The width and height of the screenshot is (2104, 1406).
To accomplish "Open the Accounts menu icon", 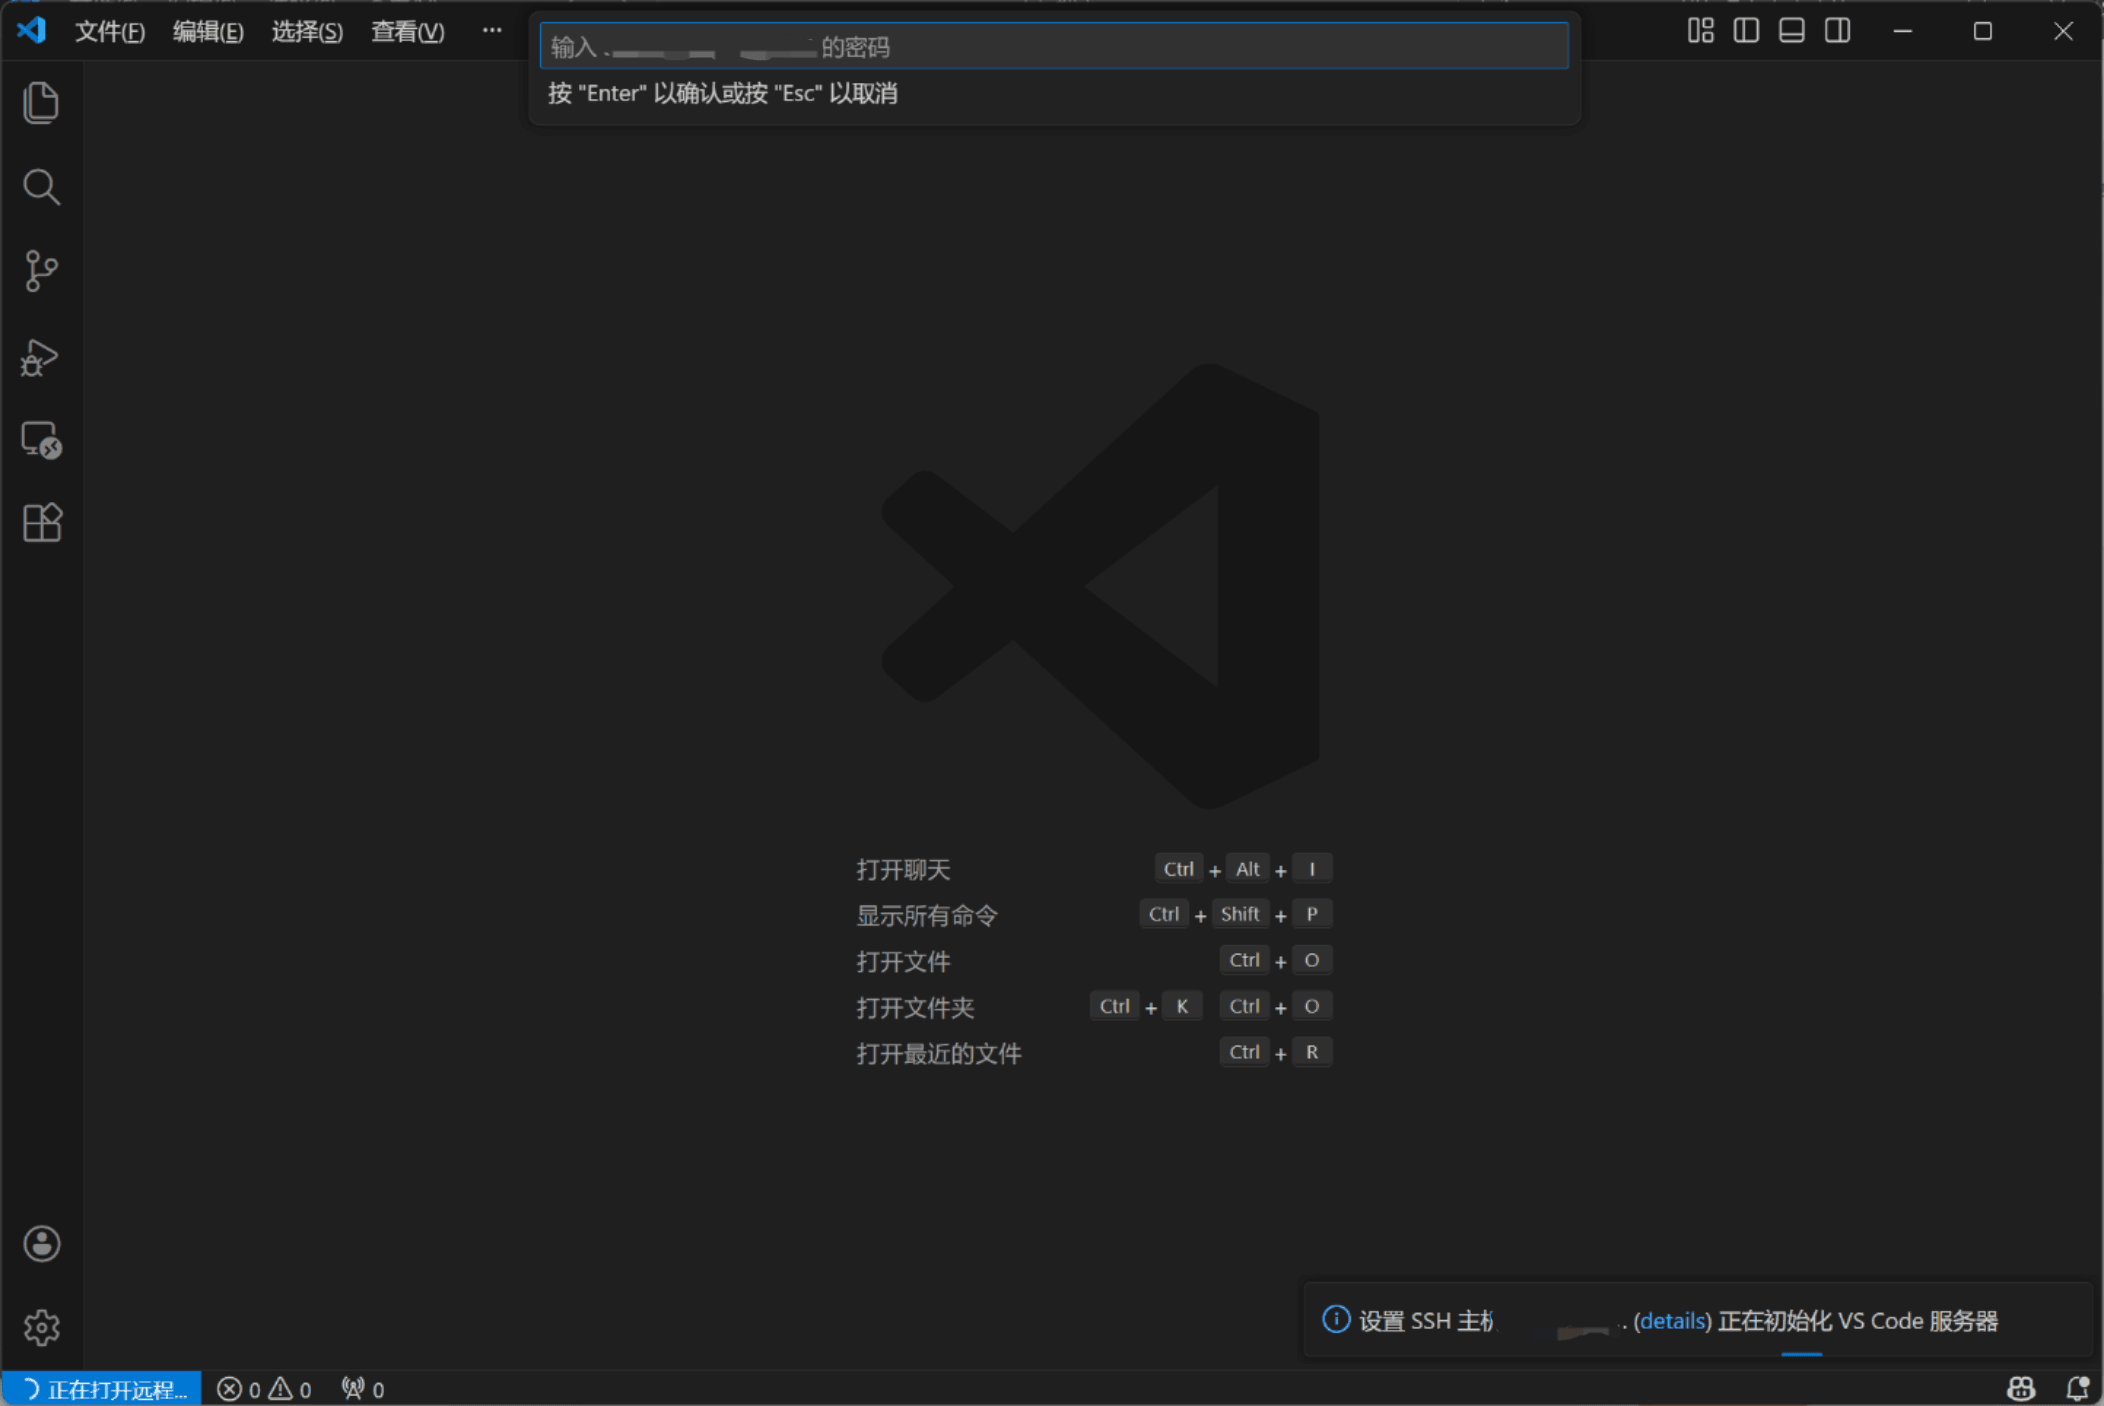I will click(41, 1244).
